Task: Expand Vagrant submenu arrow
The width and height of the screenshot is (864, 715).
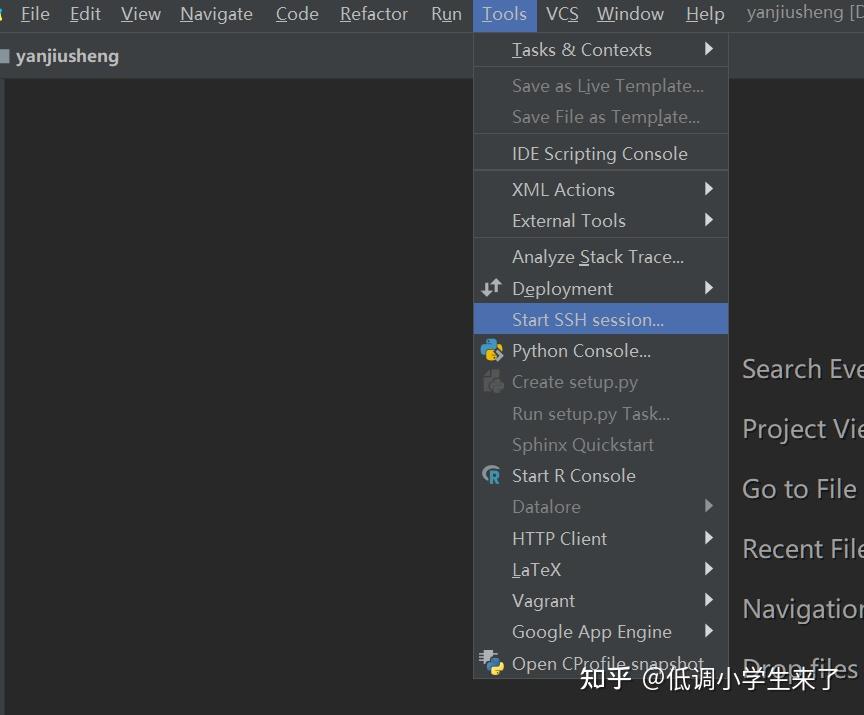Action: click(x=709, y=599)
